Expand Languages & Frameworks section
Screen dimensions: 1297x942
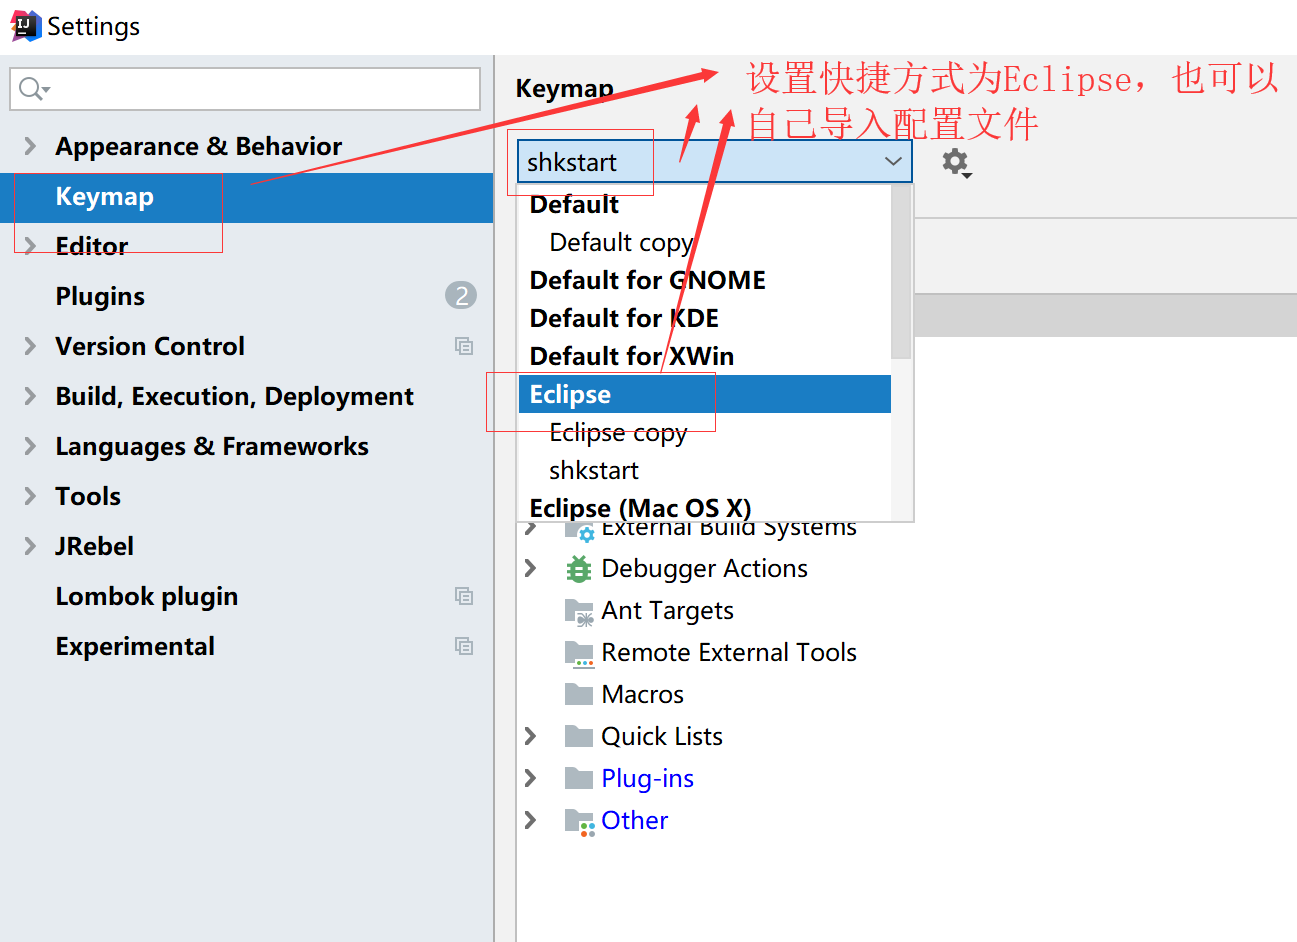point(30,446)
